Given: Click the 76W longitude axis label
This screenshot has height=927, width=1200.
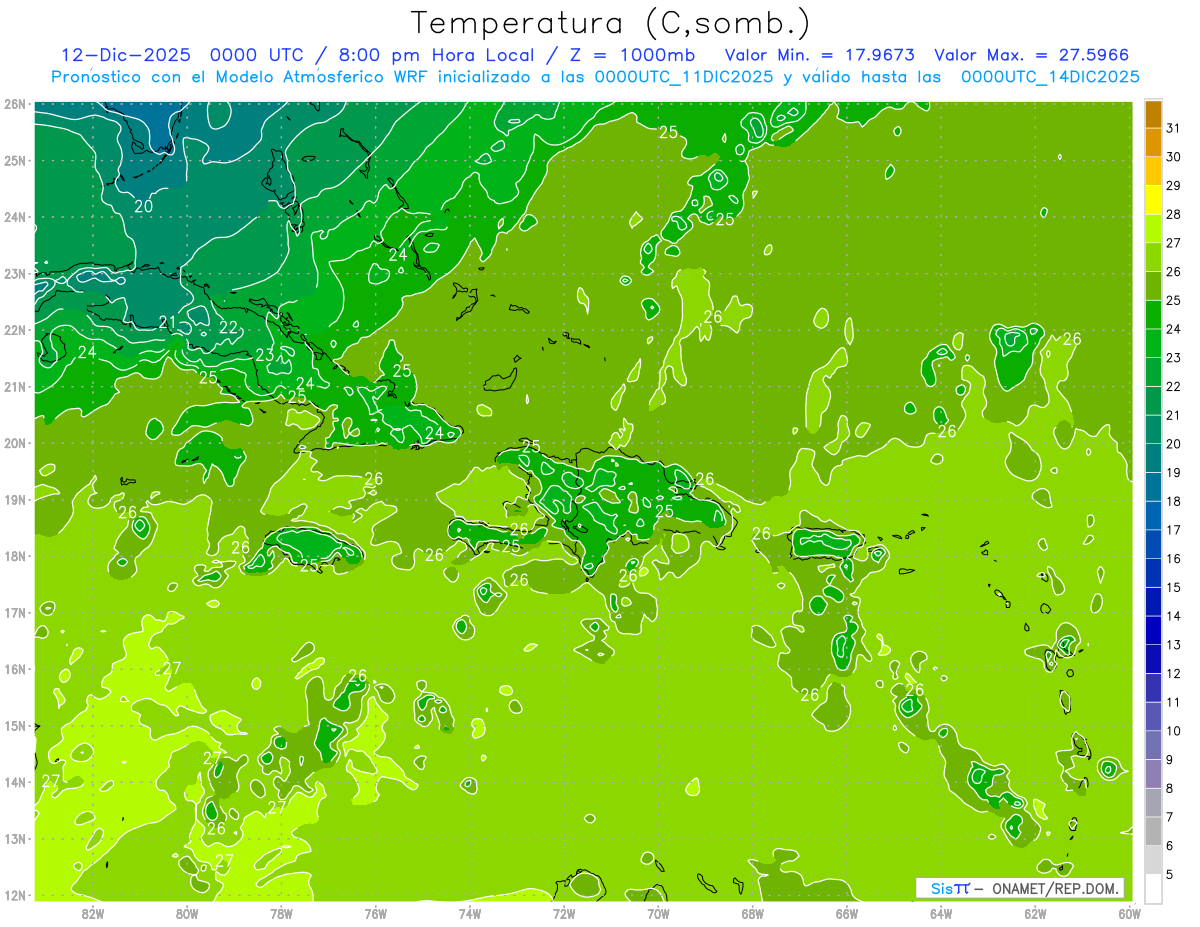Looking at the screenshot, I should point(375,913).
